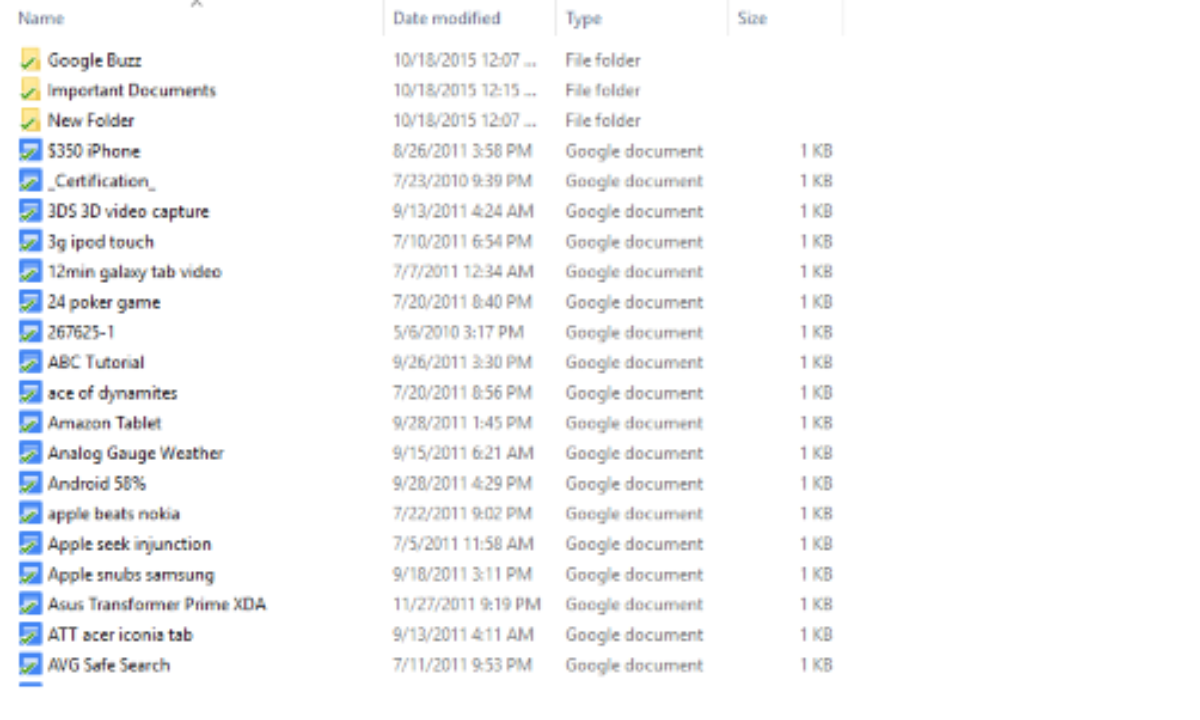Screen dimensions: 1200x720
Task: Click the Amazon Tablet document icon
Action: (x=30, y=423)
